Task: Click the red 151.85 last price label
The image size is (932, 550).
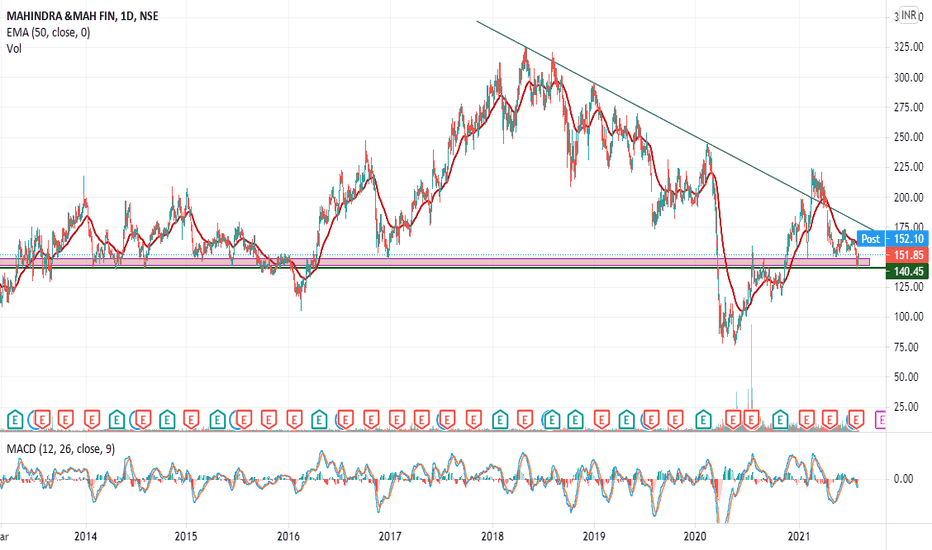Action: tap(907, 255)
